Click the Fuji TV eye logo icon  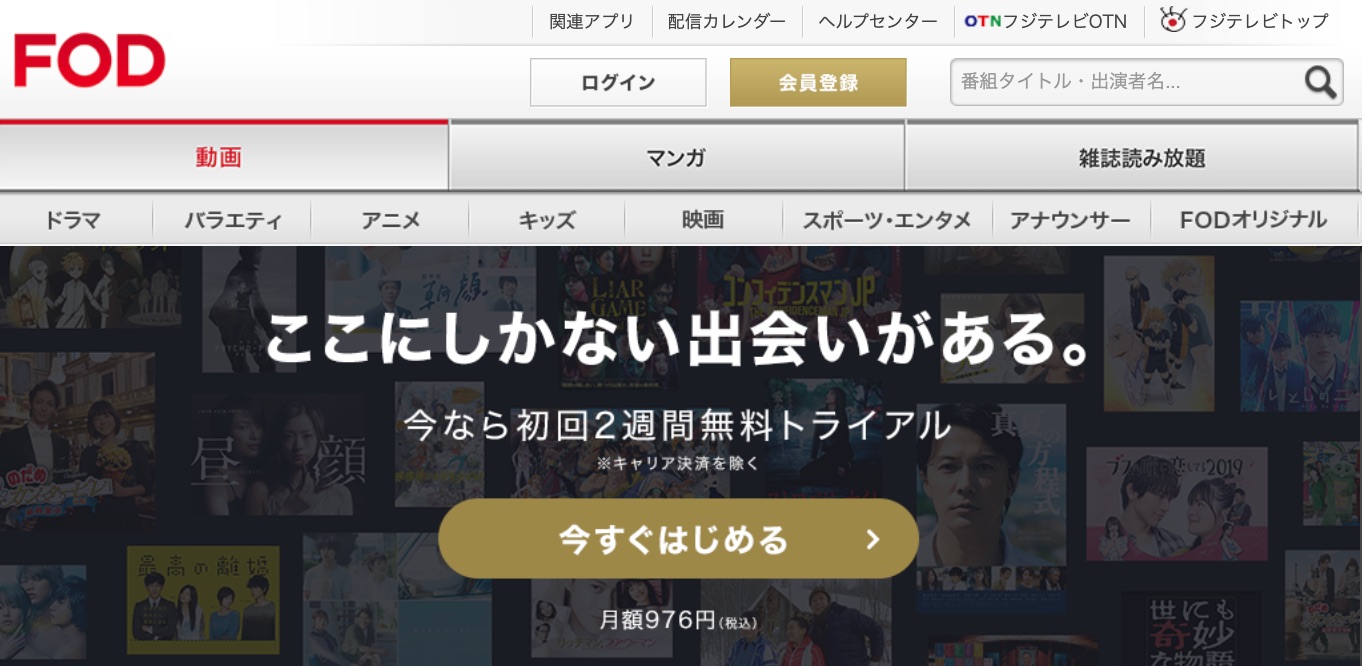coord(1173,19)
